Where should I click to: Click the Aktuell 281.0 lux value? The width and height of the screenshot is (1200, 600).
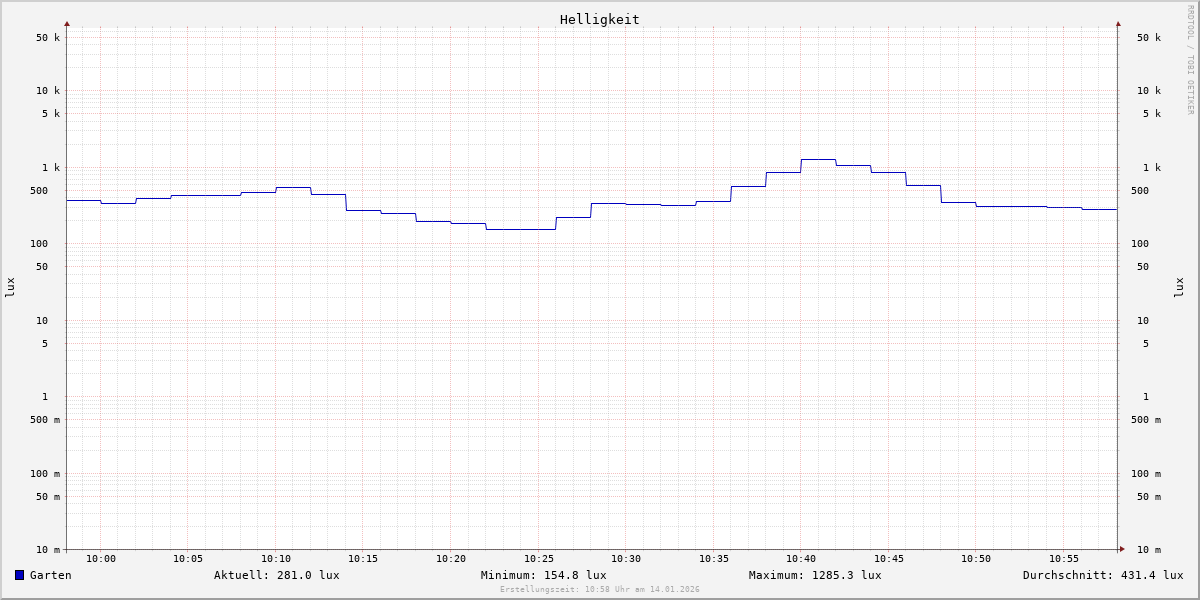click(276, 575)
